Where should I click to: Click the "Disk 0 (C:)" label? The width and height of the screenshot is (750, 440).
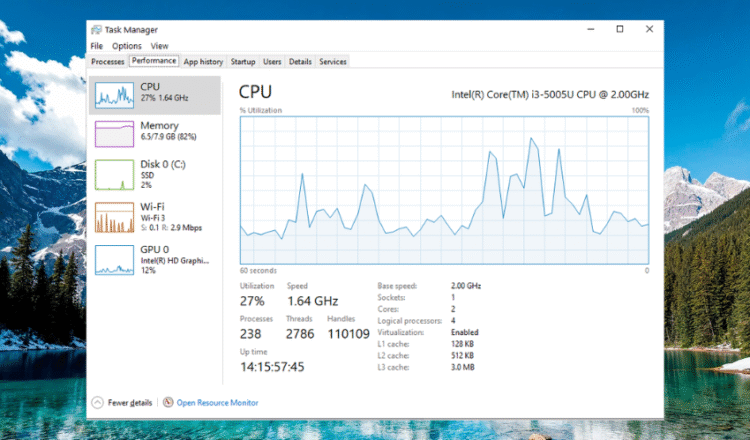[x=163, y=164]
